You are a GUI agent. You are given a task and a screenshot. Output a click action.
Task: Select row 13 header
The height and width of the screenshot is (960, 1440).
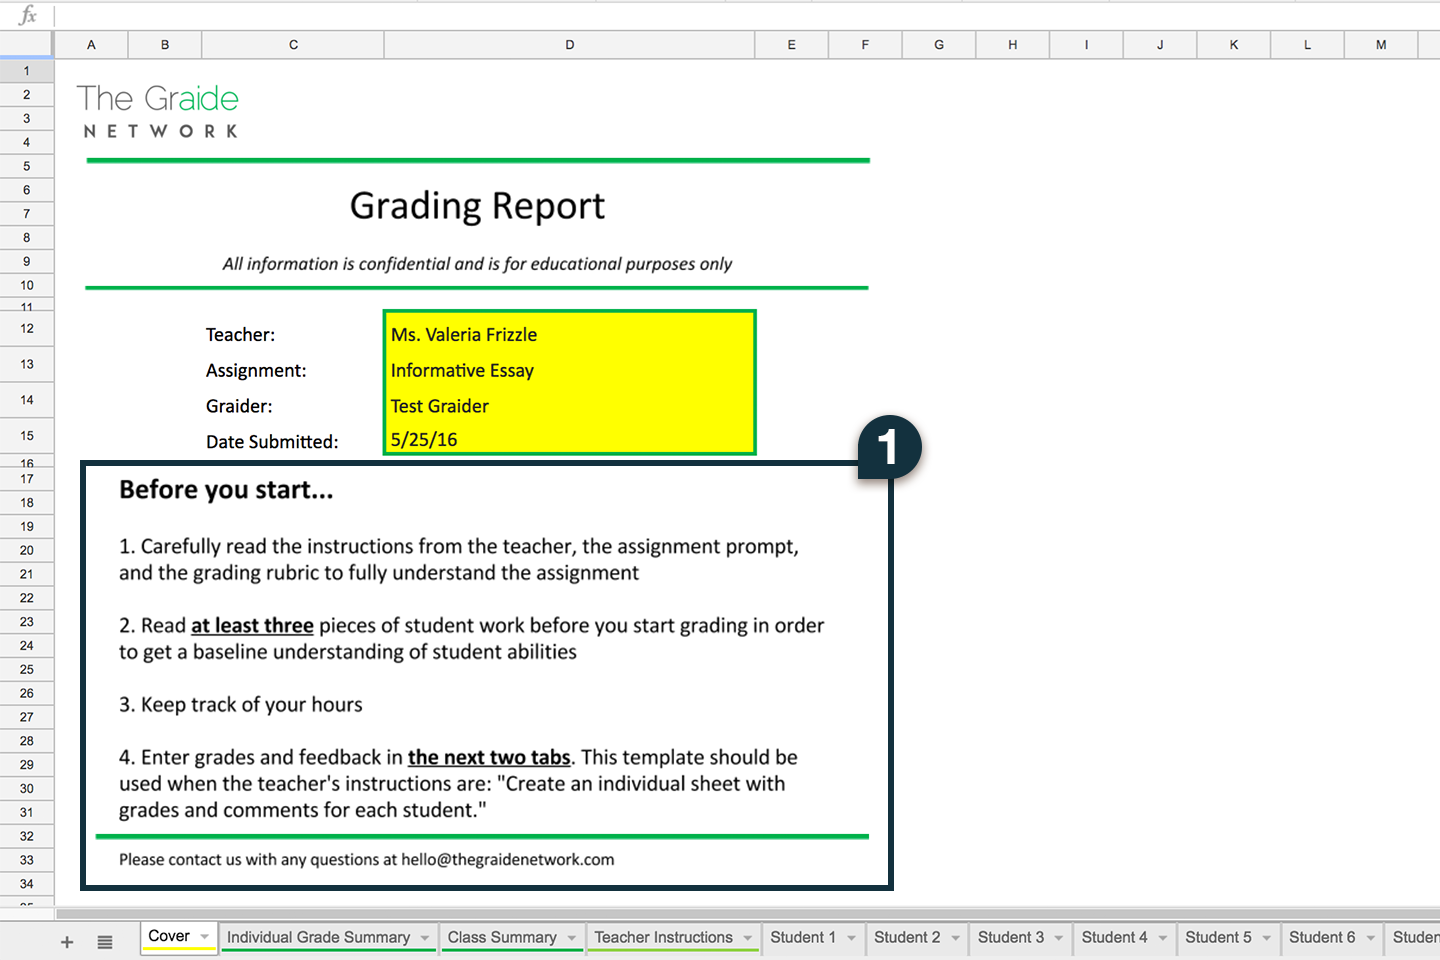[x=27, y=364]
